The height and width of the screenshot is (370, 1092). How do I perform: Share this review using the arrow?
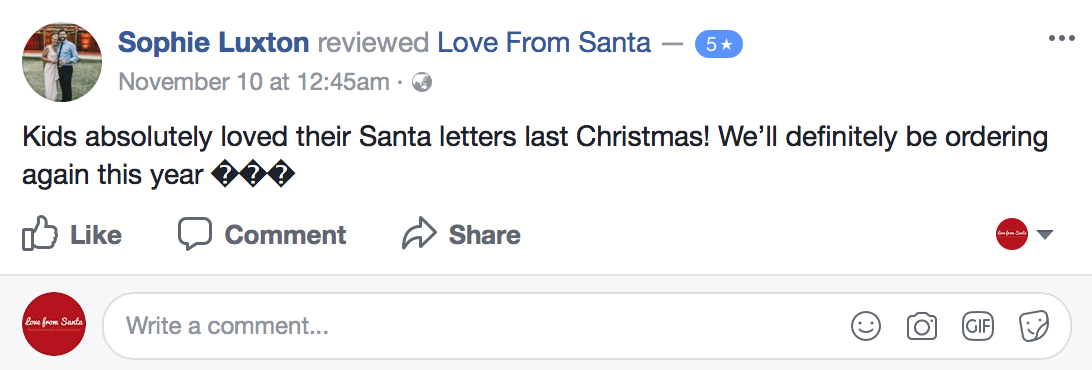coord(461,234)
